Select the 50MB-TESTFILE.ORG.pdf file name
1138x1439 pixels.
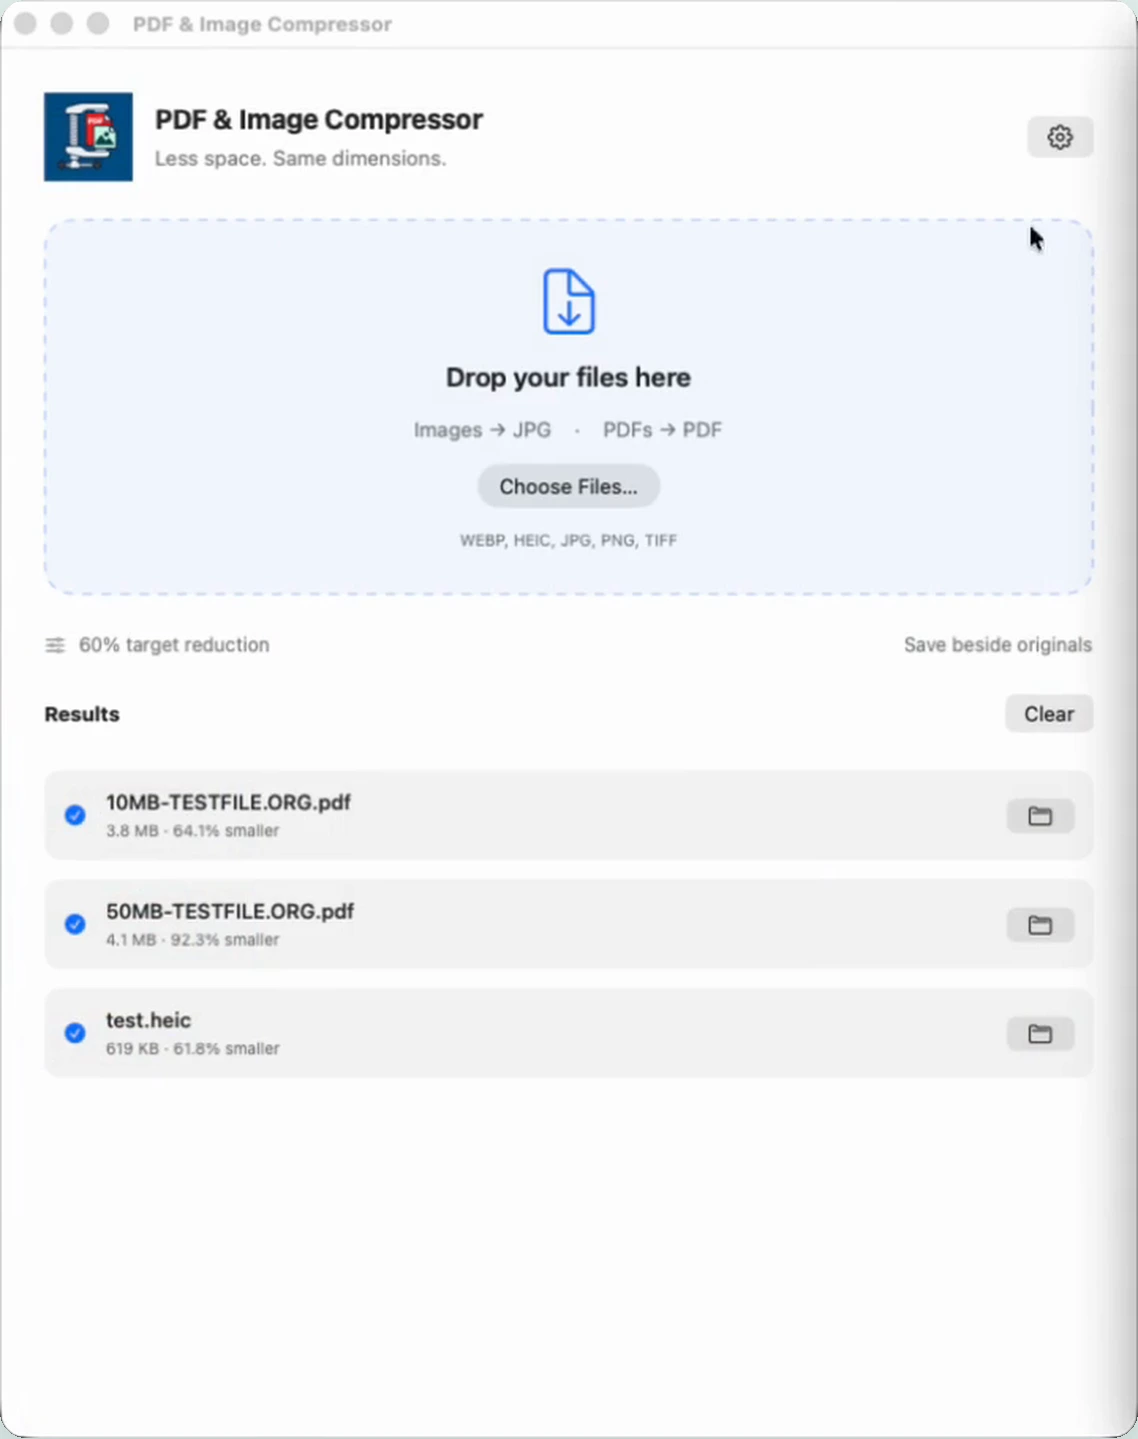(230, 911)
